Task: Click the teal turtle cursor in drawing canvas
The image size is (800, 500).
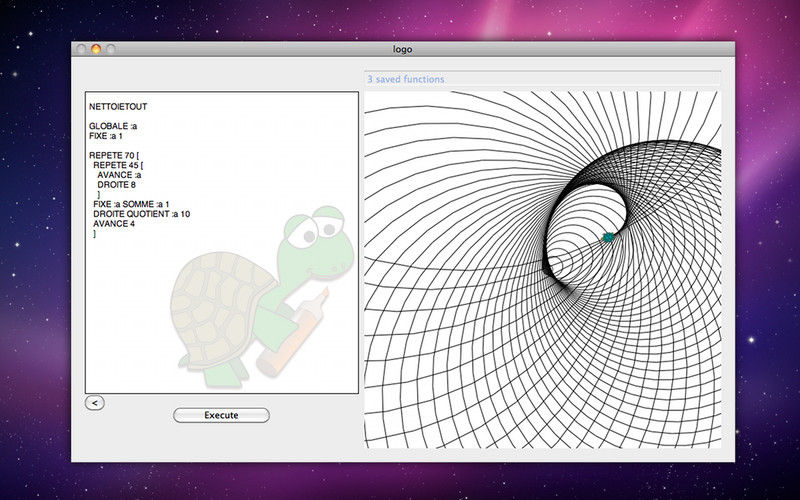Action: [608, 237]
